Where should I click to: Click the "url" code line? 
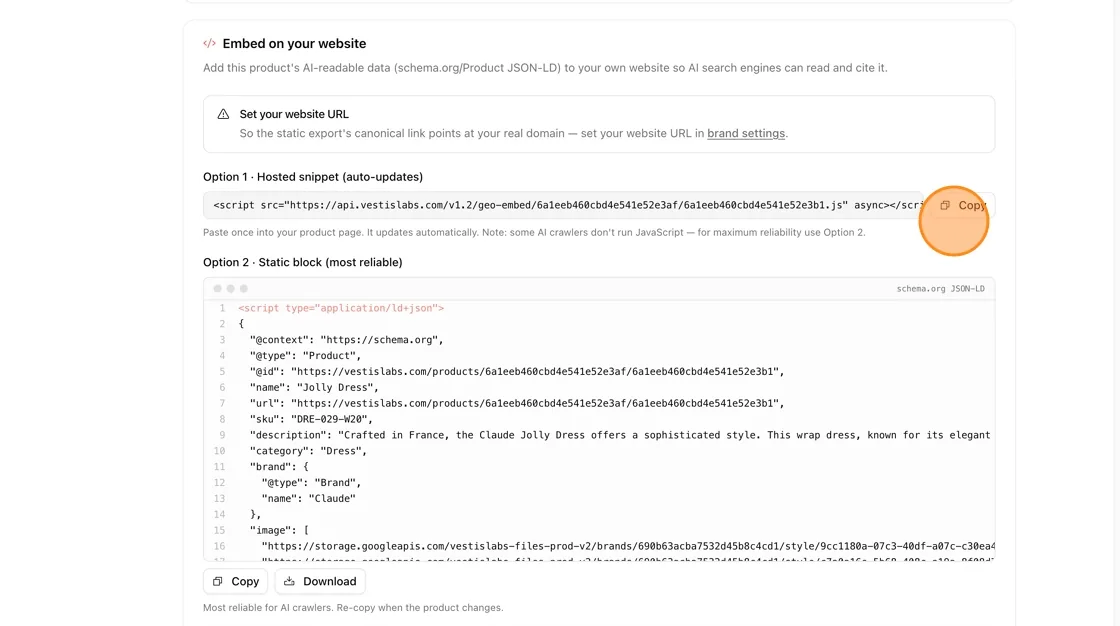(516, 403)
